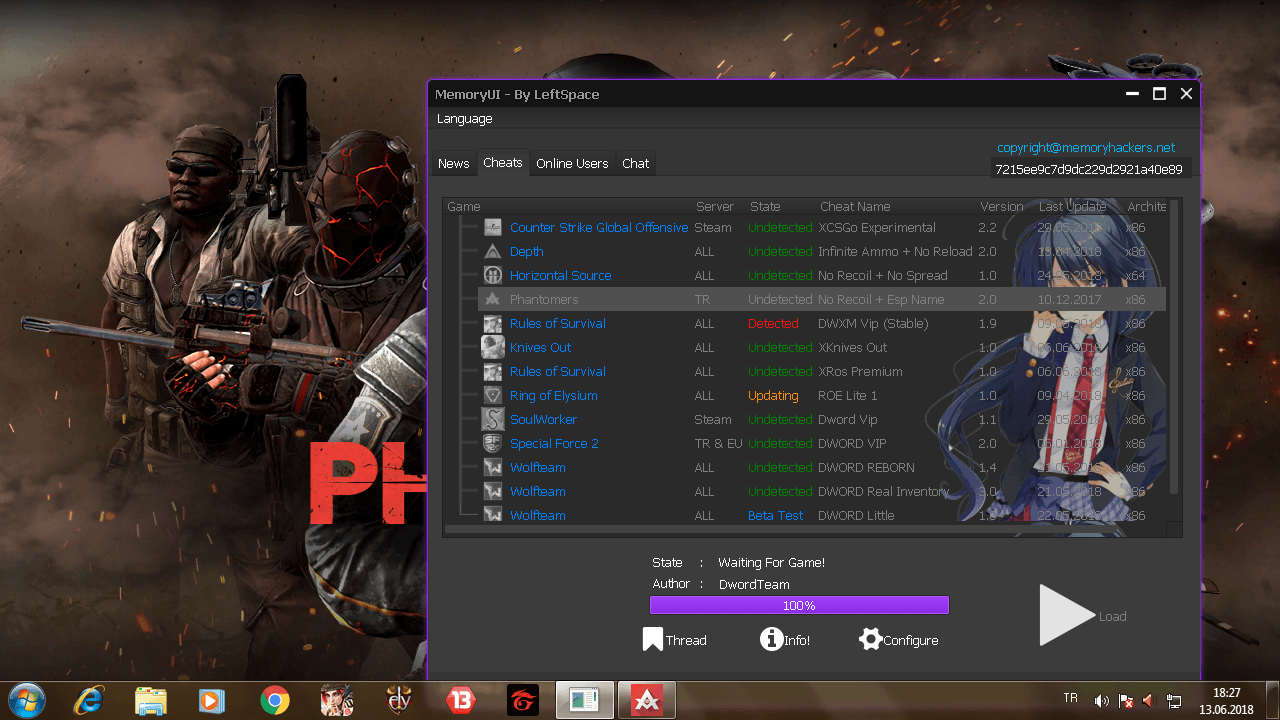Click 'ROE Lite 1' cheat name
The width and height of the screenshot is (1280, 720).
(x=848, y=396)
